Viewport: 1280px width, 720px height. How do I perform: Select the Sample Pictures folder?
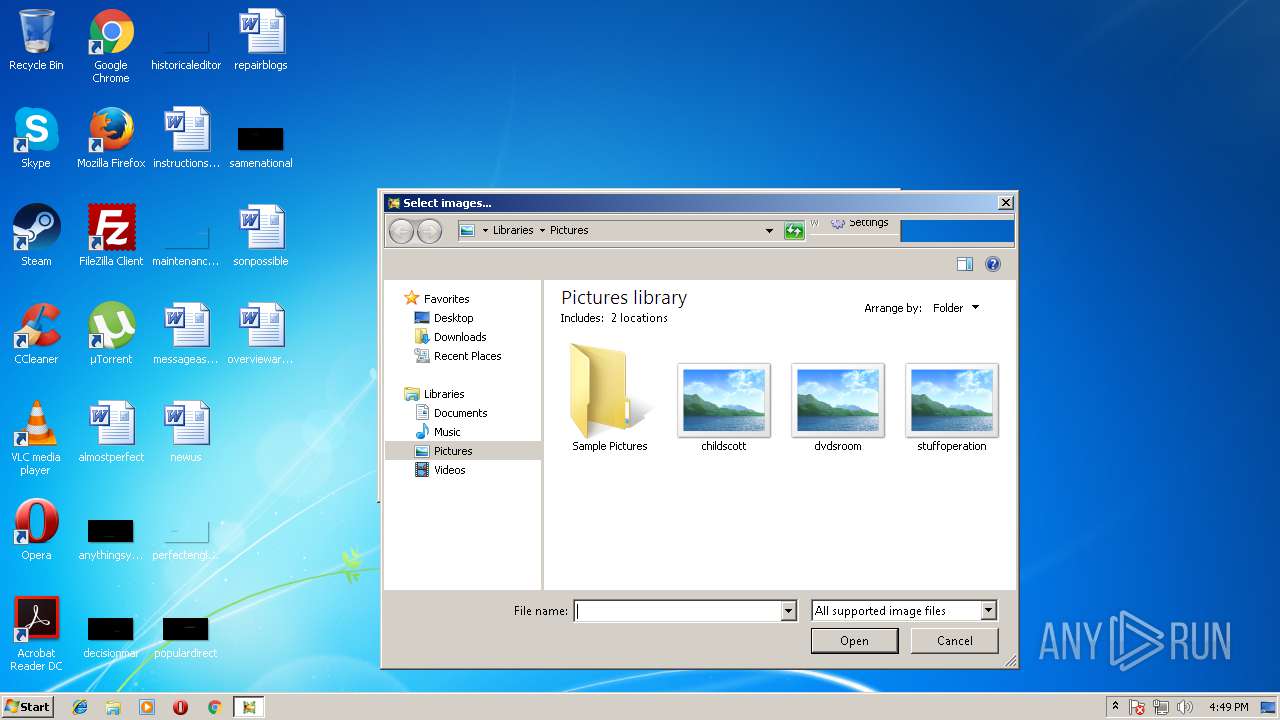610,399
